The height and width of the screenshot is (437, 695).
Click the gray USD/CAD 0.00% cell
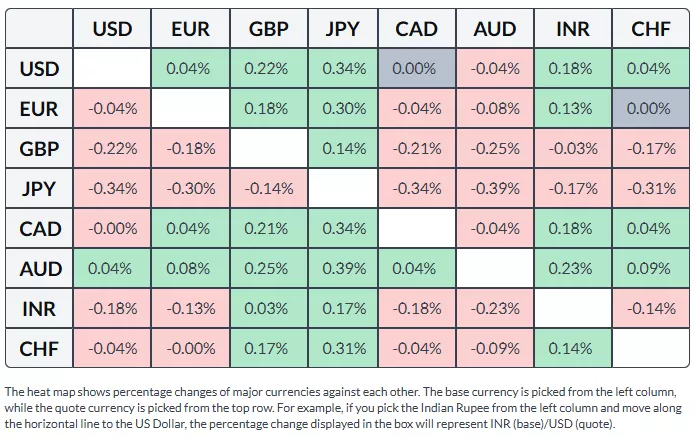pos(417,69)
